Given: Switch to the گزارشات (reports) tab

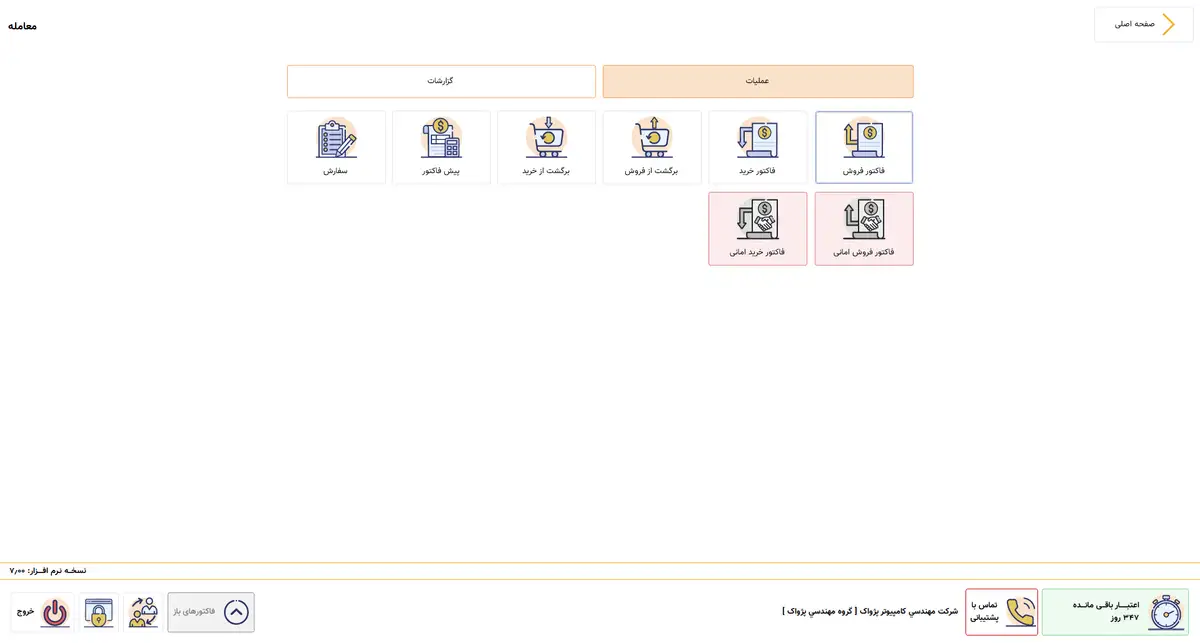Looking at the screenshot, I should click(441, 81).
